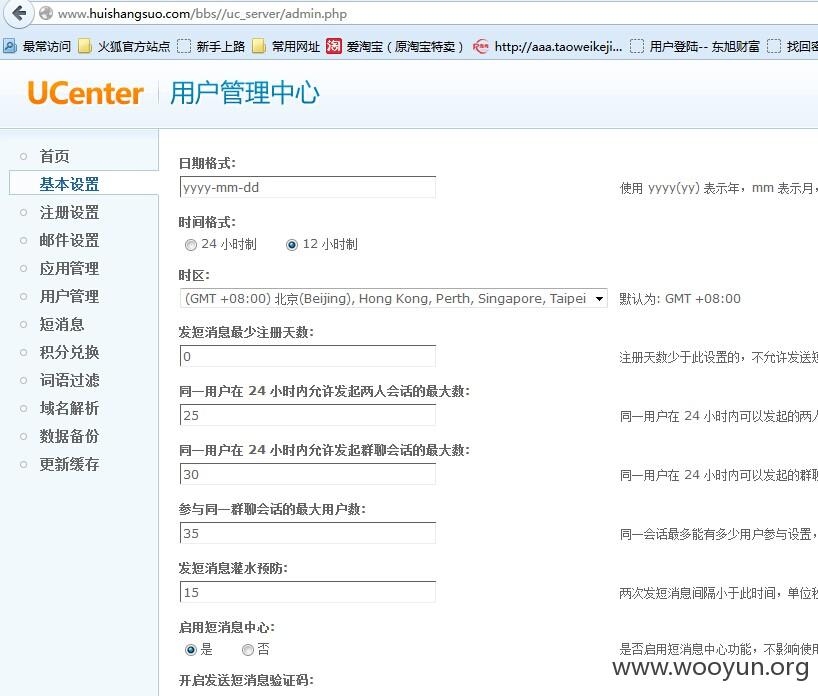Open the 火狐官方站点 bookmark folder
The width and height of the screenshot is (818, 696).
point(125,46)
